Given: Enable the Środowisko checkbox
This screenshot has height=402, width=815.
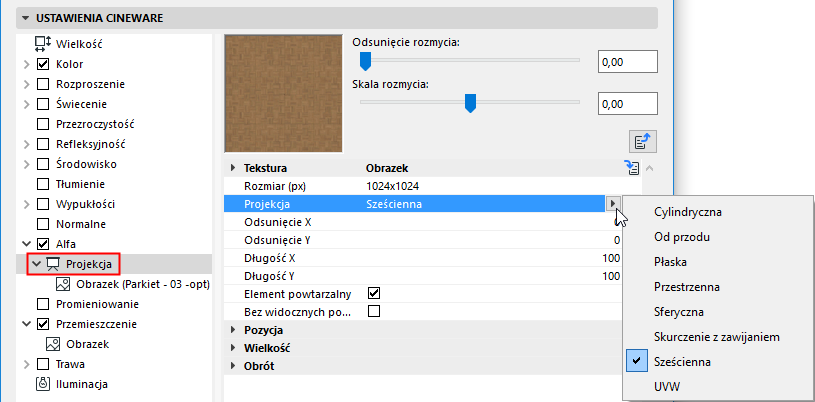Looking at the screenshot, I should pos(43,164).
